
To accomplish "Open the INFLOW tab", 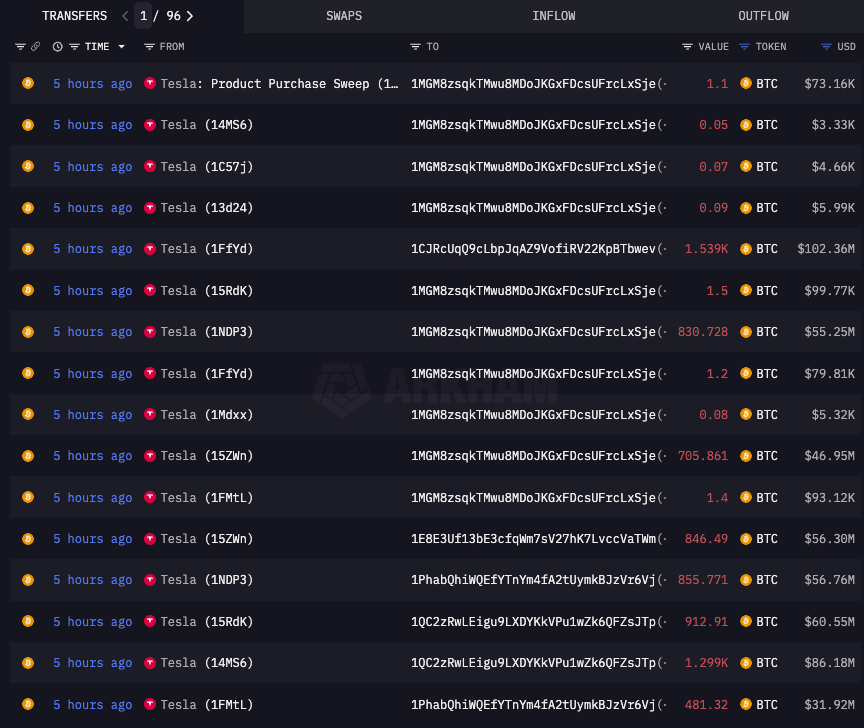I will (553, 16).
